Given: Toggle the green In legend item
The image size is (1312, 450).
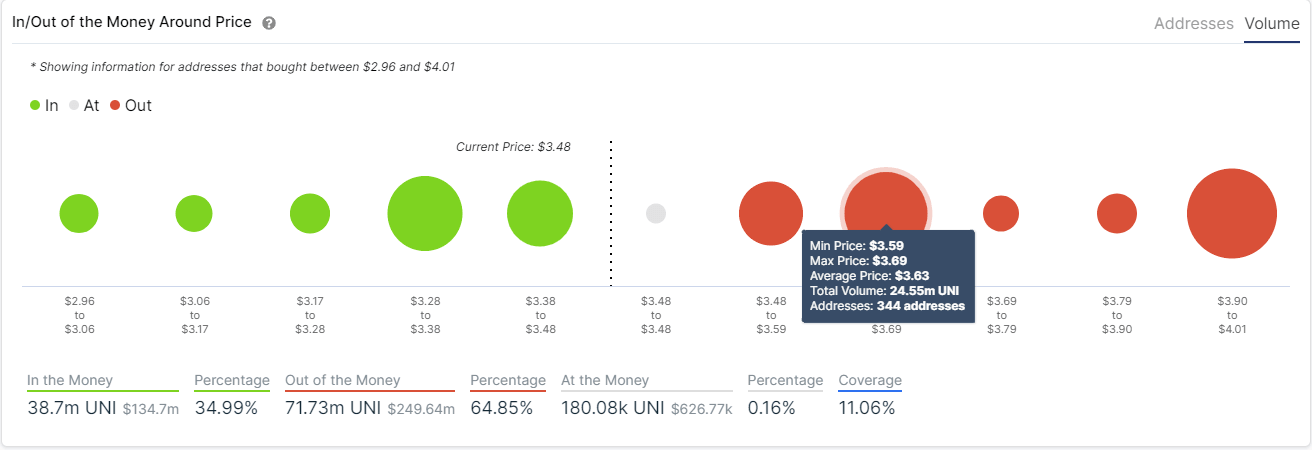Looking at the screenshot, I should 45,105.
